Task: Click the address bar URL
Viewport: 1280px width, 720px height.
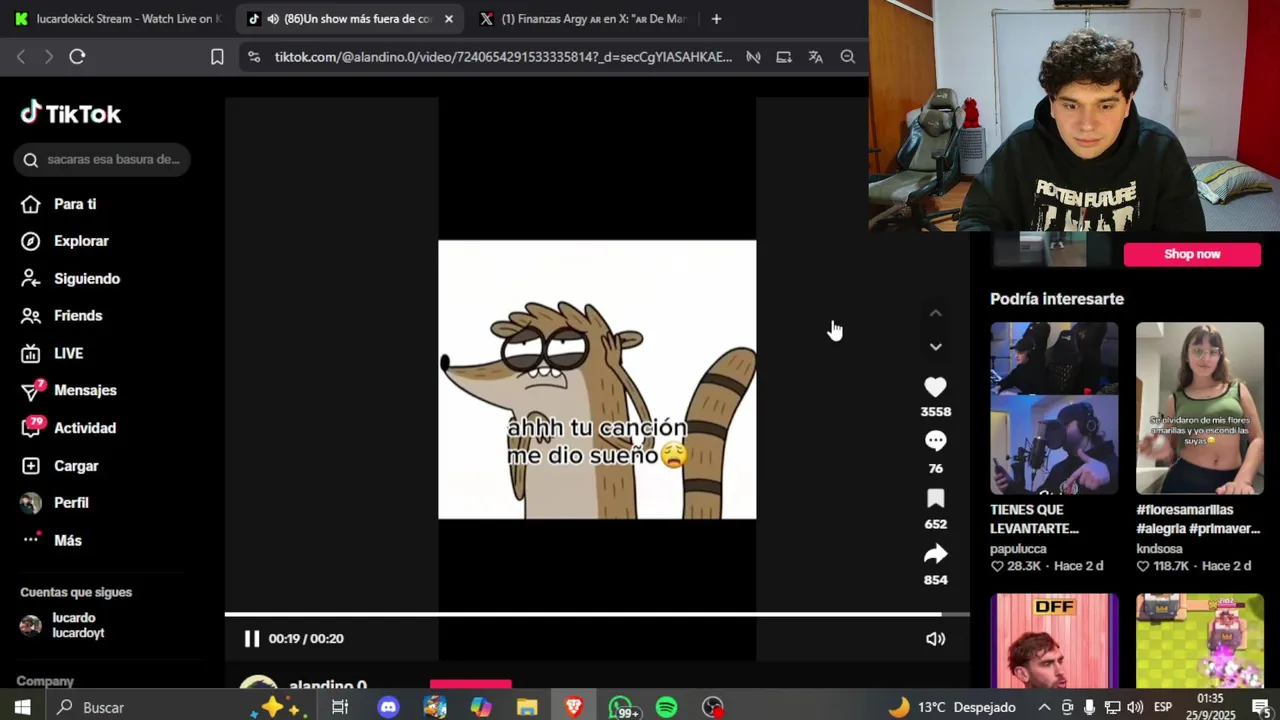Action: coord(503,57)
